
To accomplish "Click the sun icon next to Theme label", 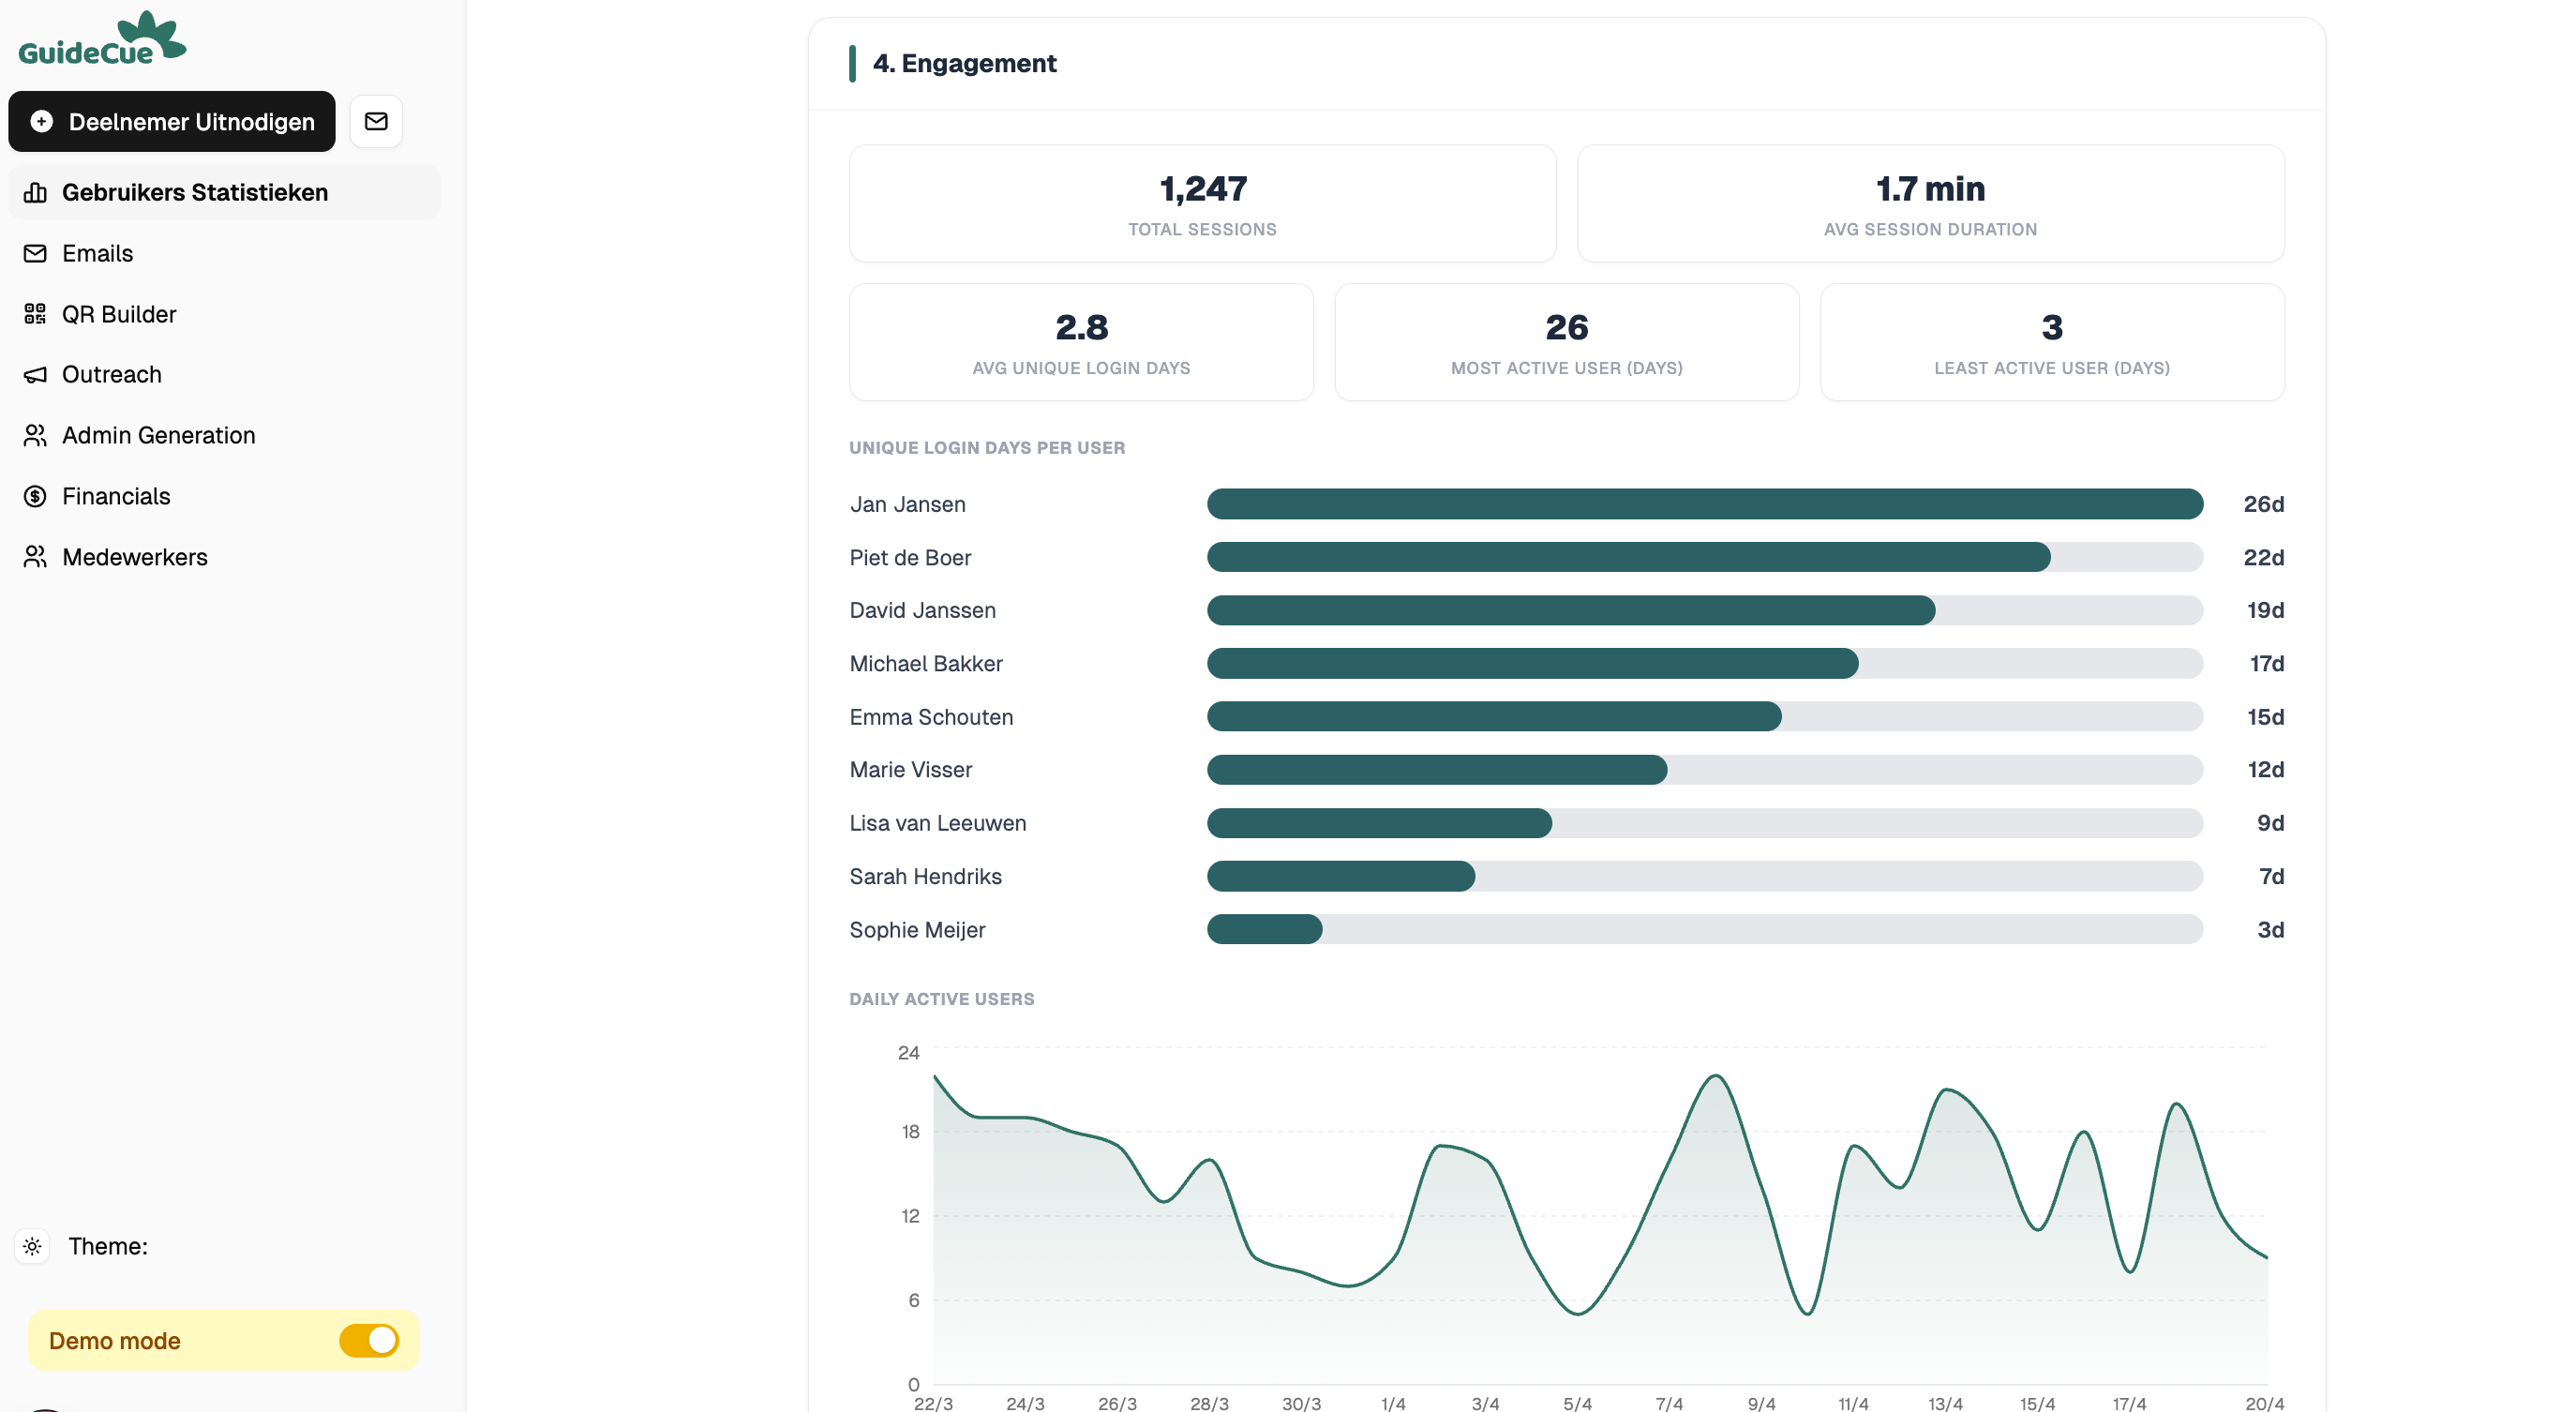I will [x=31, y=1246].
